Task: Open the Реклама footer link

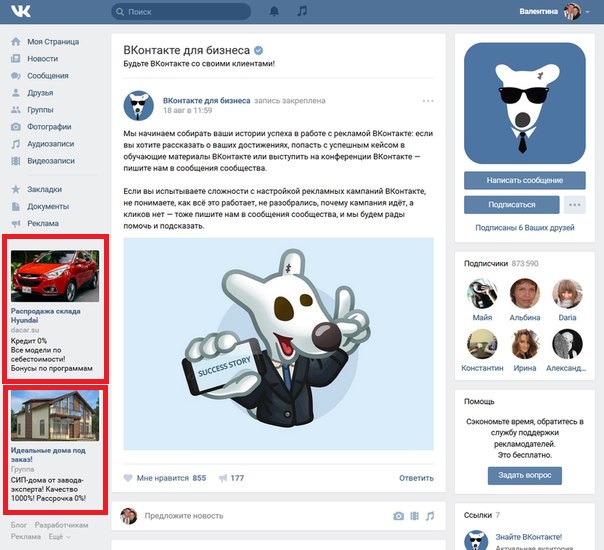Action: coord(26,537)
